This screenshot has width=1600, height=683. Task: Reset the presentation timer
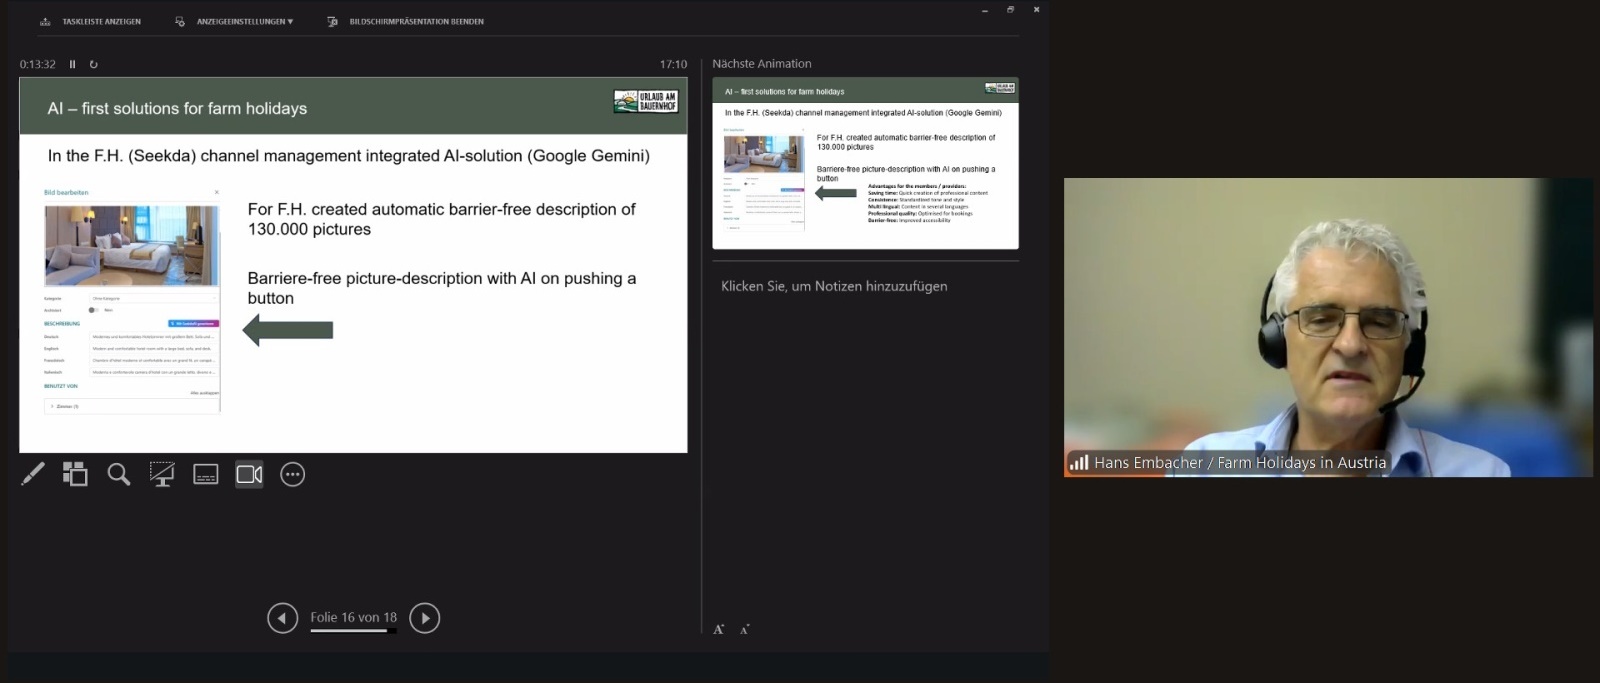pos(94,64)
